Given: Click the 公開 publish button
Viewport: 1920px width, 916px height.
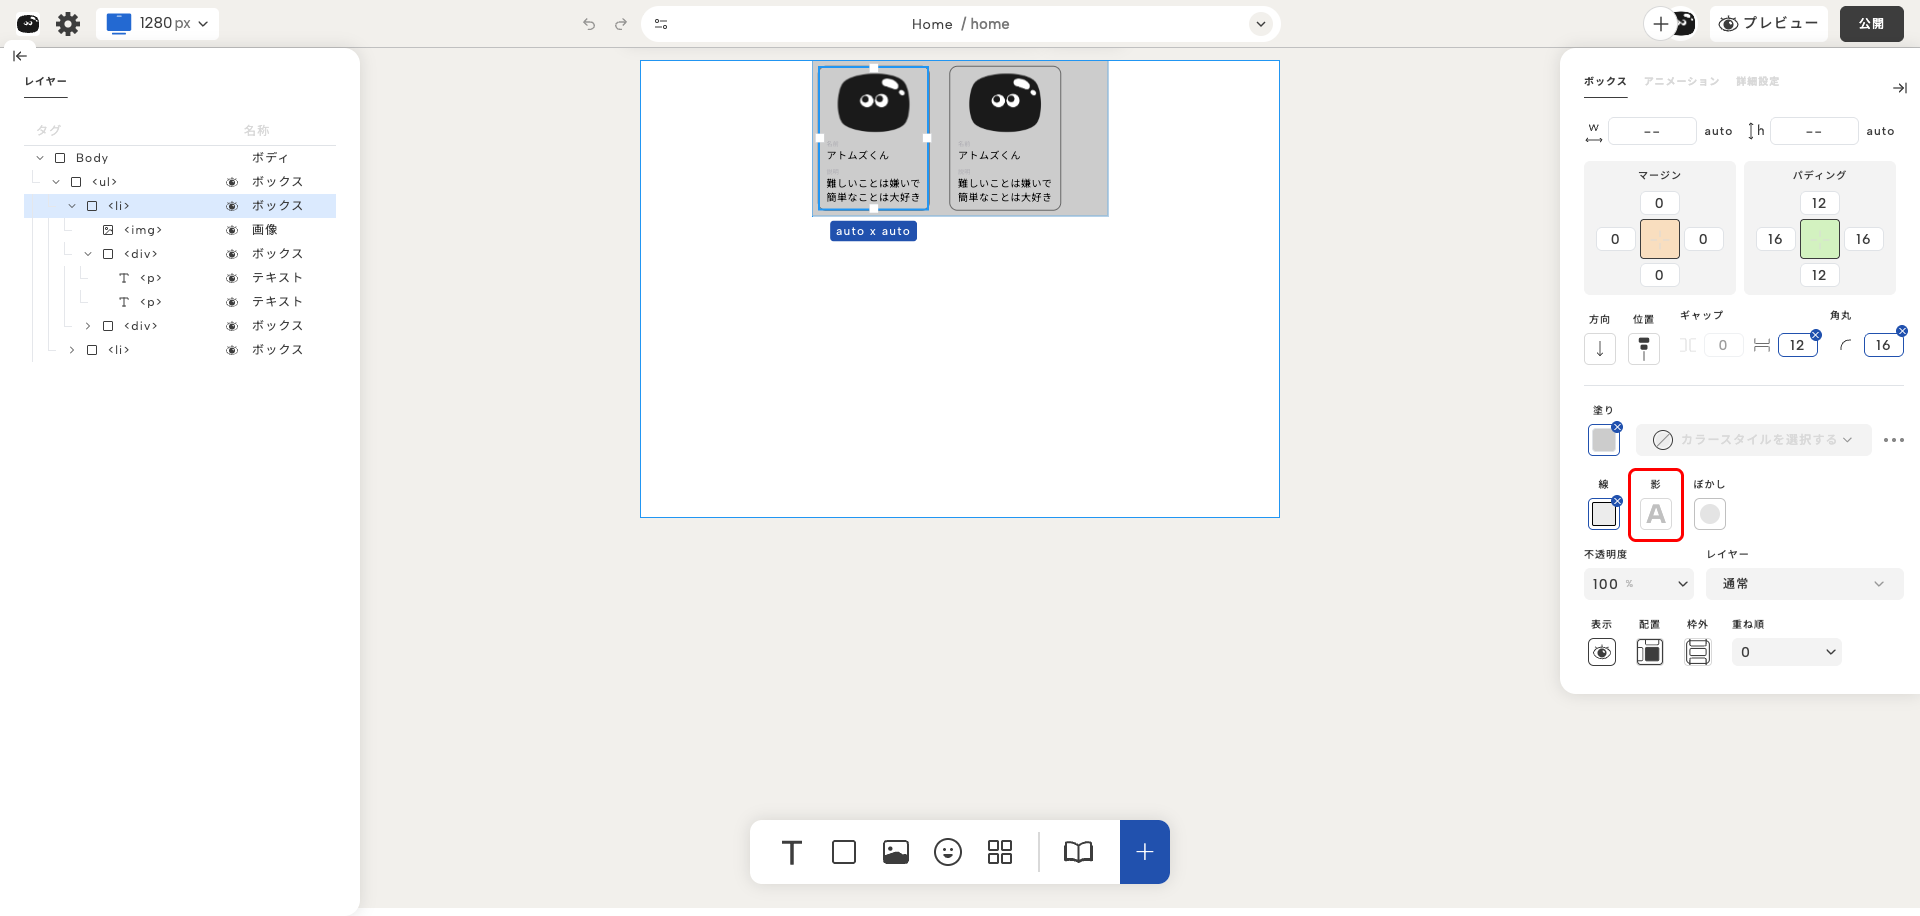Looking at the screenshot, I should coord(1871,24).
